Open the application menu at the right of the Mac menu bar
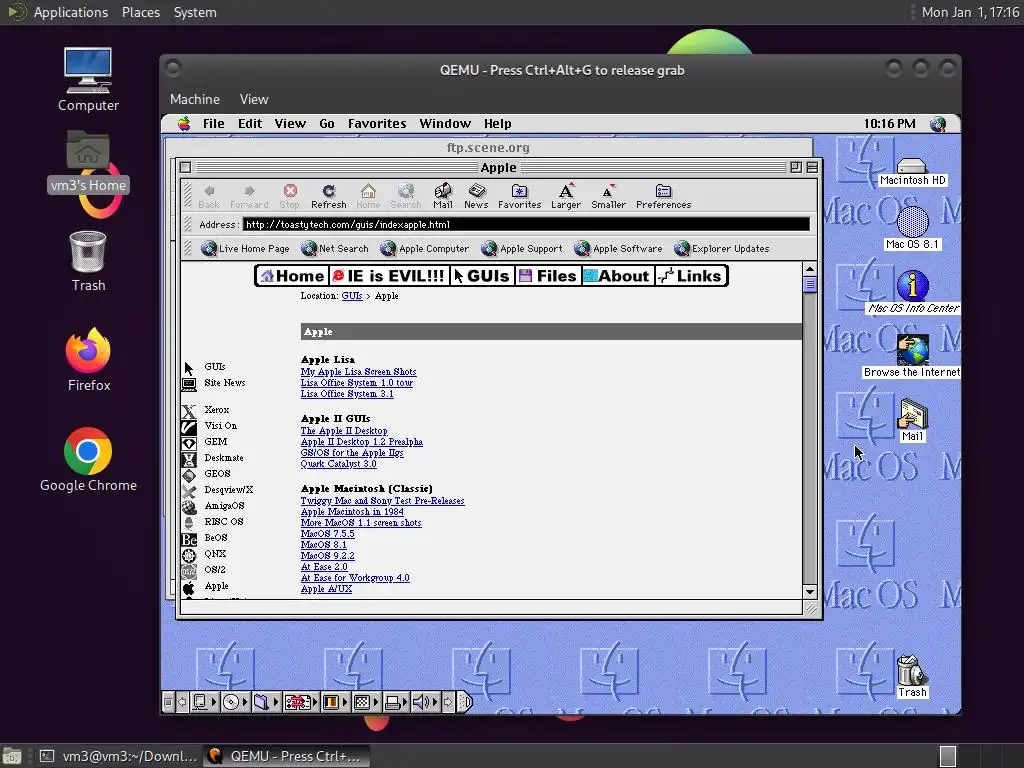This screenshot has width=1024, height=768. (x=938, y=123)
